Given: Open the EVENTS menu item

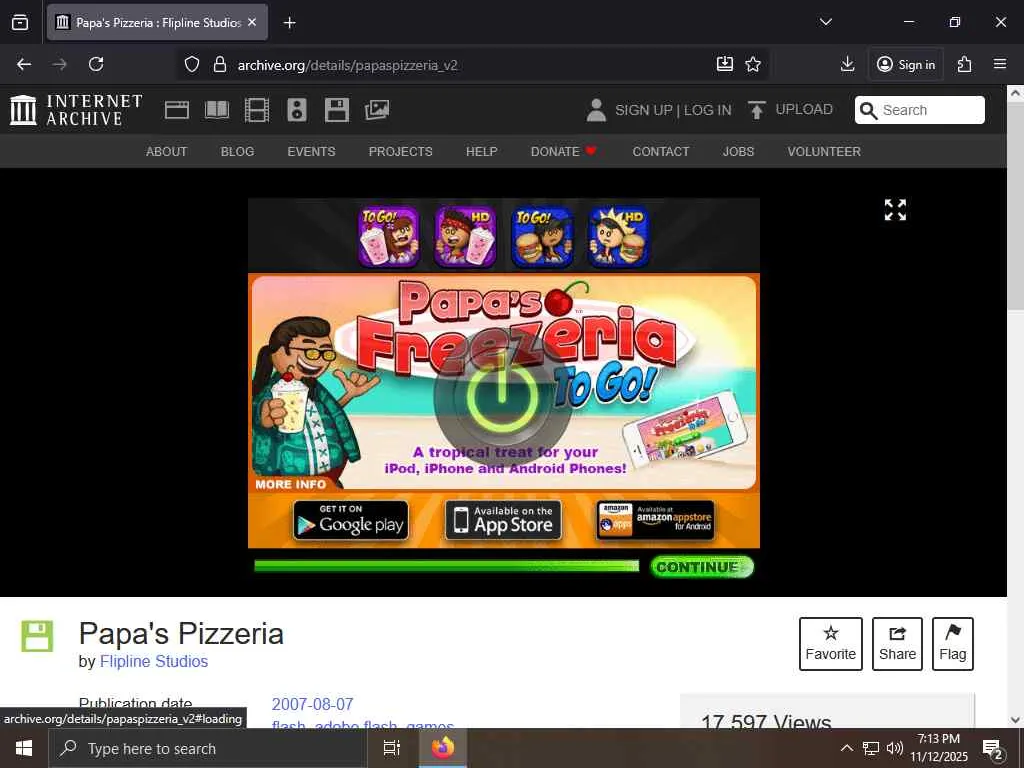Looking at the screenshot, I should pos(312,152).
